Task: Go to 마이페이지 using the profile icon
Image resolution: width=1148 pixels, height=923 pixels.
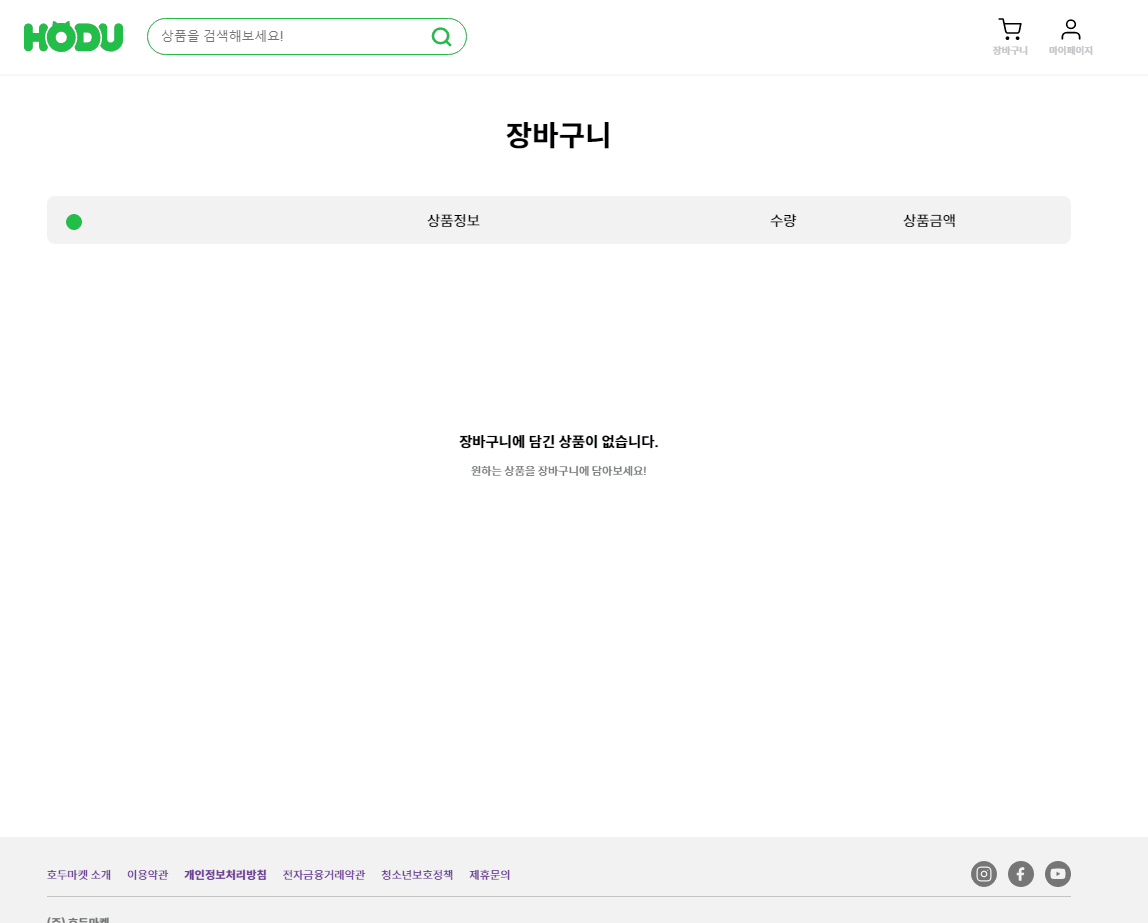Action: (x=1070, y=36)
